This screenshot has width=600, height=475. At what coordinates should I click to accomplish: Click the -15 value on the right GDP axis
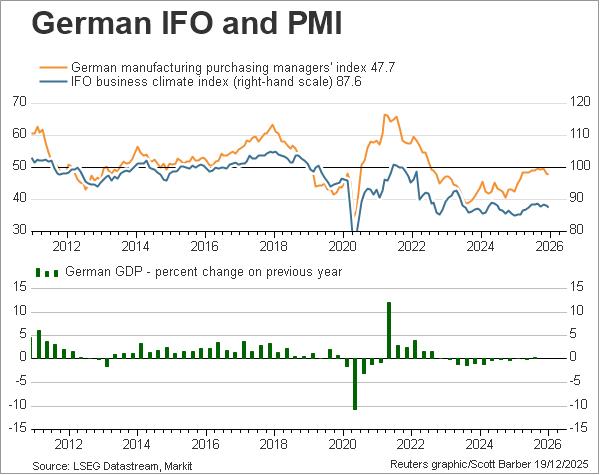click(577, 429)
